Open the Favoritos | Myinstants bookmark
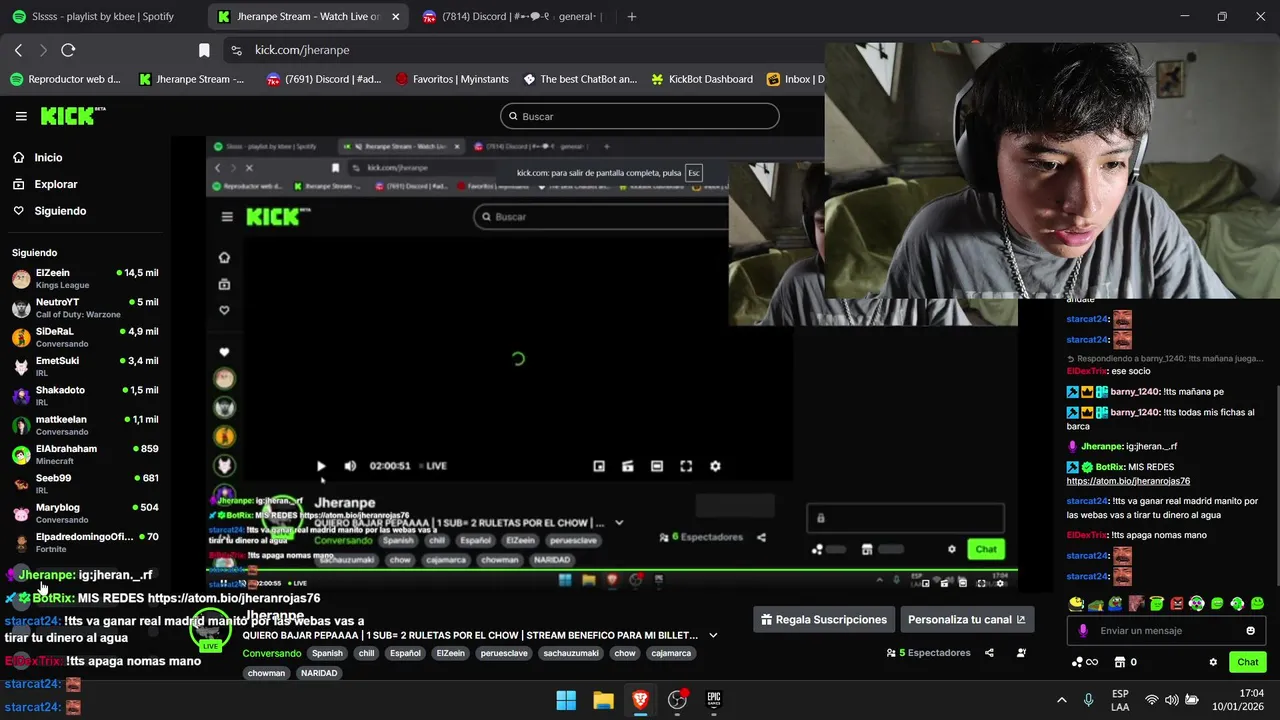 pos(452,79)
